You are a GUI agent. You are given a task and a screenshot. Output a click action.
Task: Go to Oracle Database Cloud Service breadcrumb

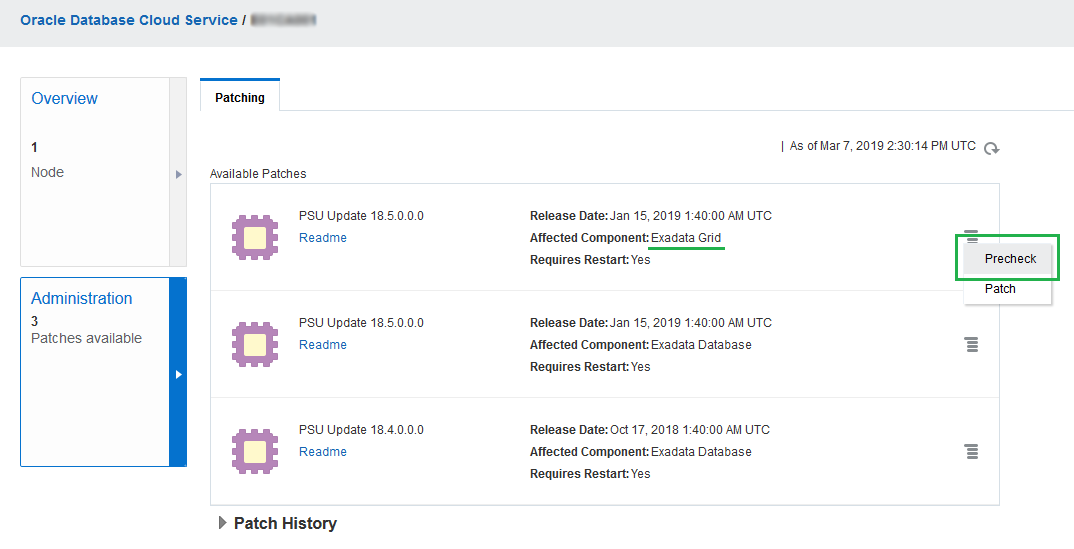(129, 20)
